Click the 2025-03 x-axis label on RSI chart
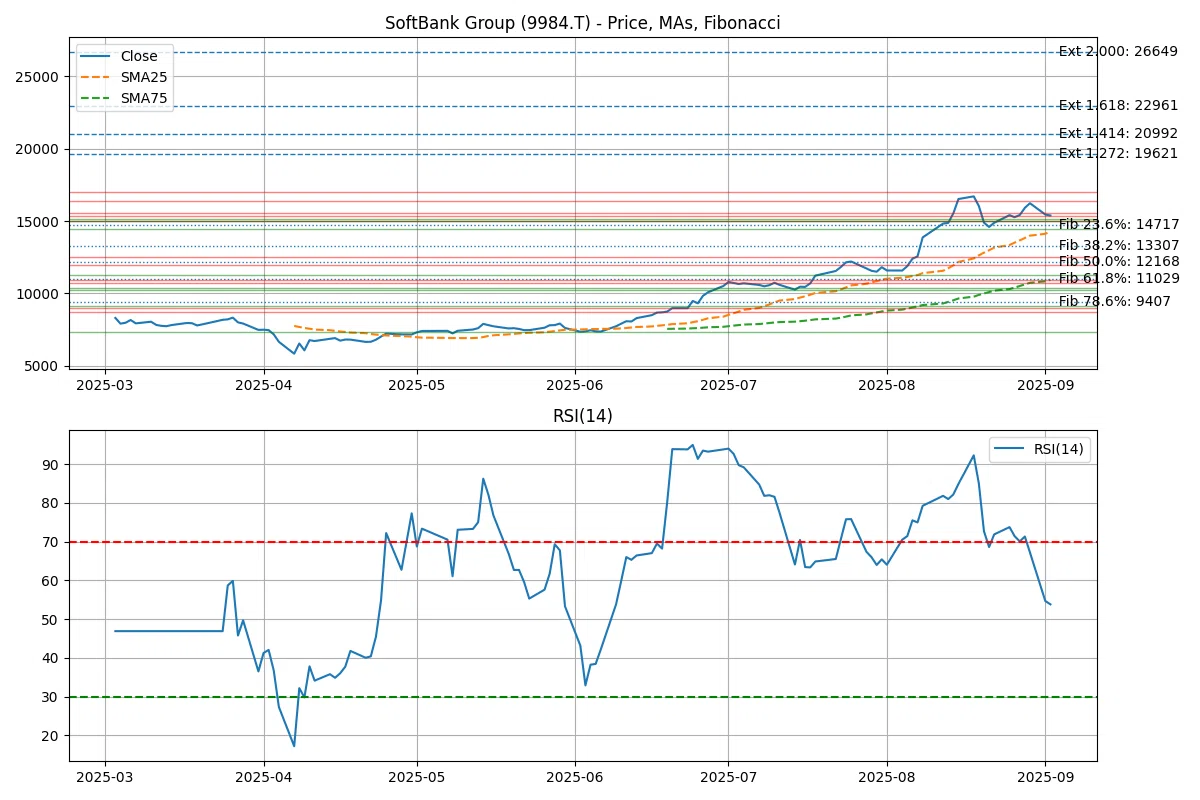The image size is (1200, 800). click(x=106, y=777)
